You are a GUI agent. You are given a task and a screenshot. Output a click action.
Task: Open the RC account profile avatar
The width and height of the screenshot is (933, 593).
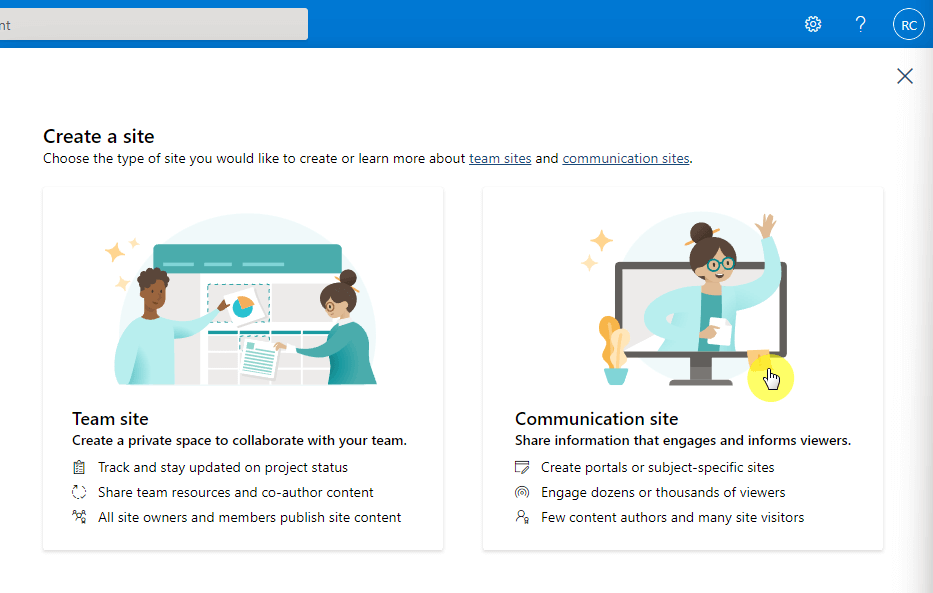[x=909, y=24]
